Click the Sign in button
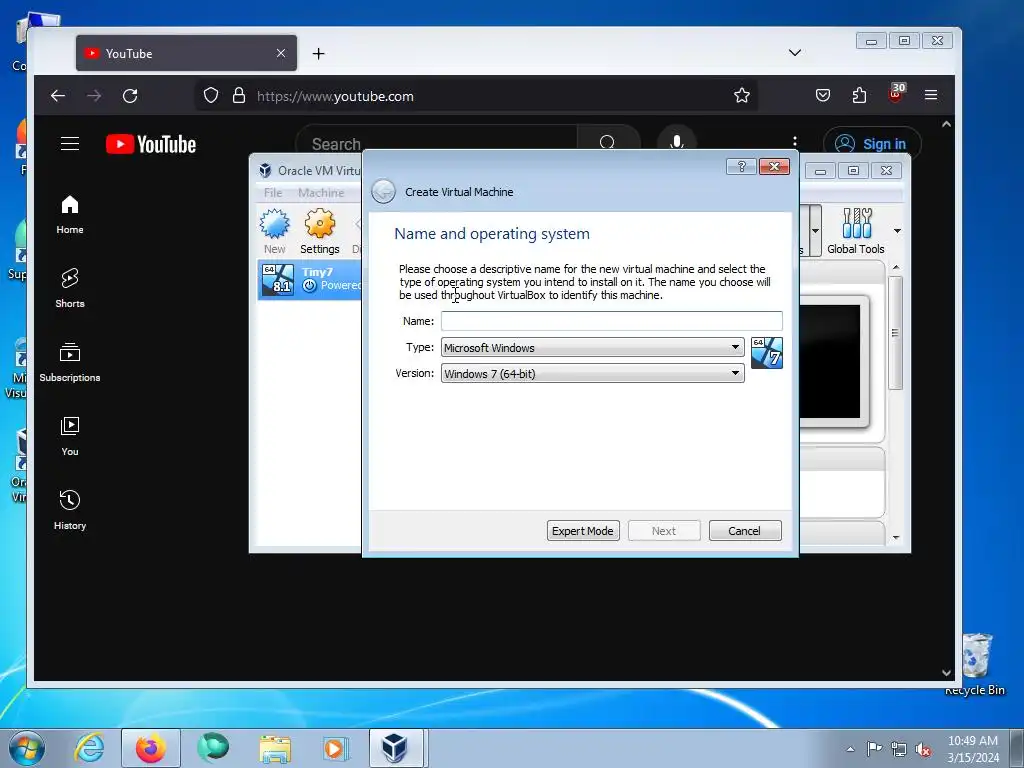Image resolution: width=1024 pixels, height=768 pixels. 872,144
